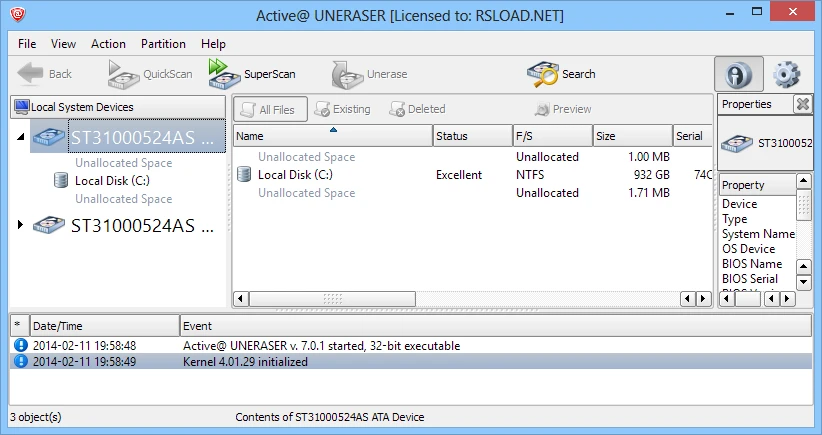Viewport: 822px width, 435px height.
Task: Collapse the Local System Devices header
Action: pos(117,107)
